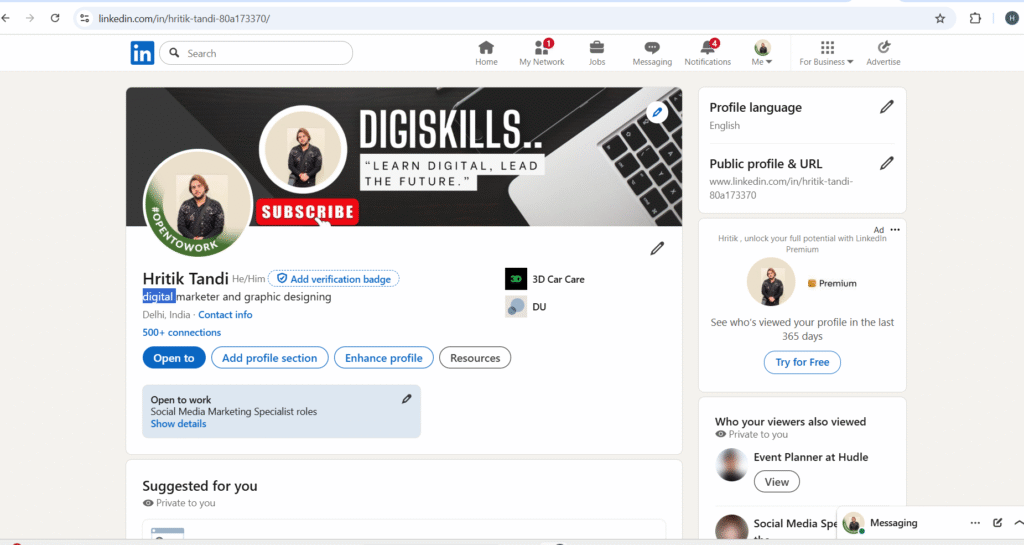Viewport: 1024px width, 545px height.
Task: Open the ad options ellipsis menu
Action: 895,230
